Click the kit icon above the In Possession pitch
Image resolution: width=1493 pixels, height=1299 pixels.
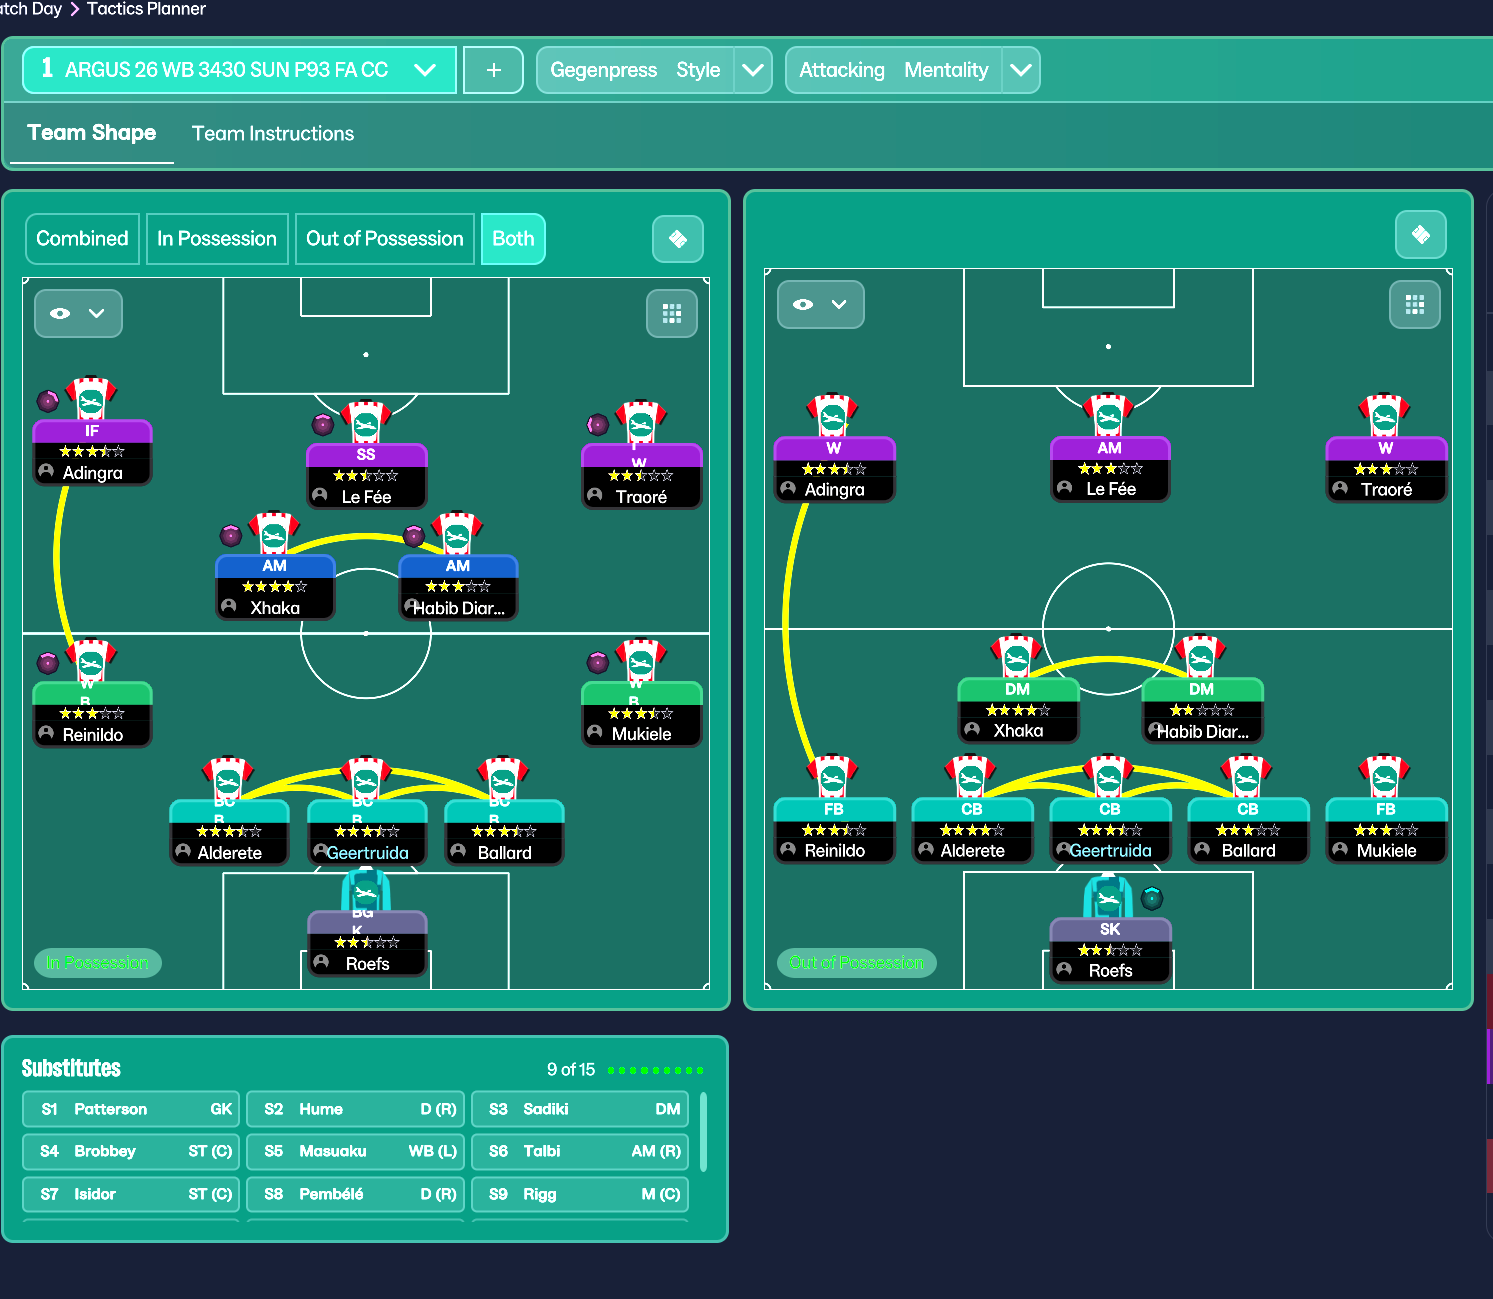pos(678,239)
